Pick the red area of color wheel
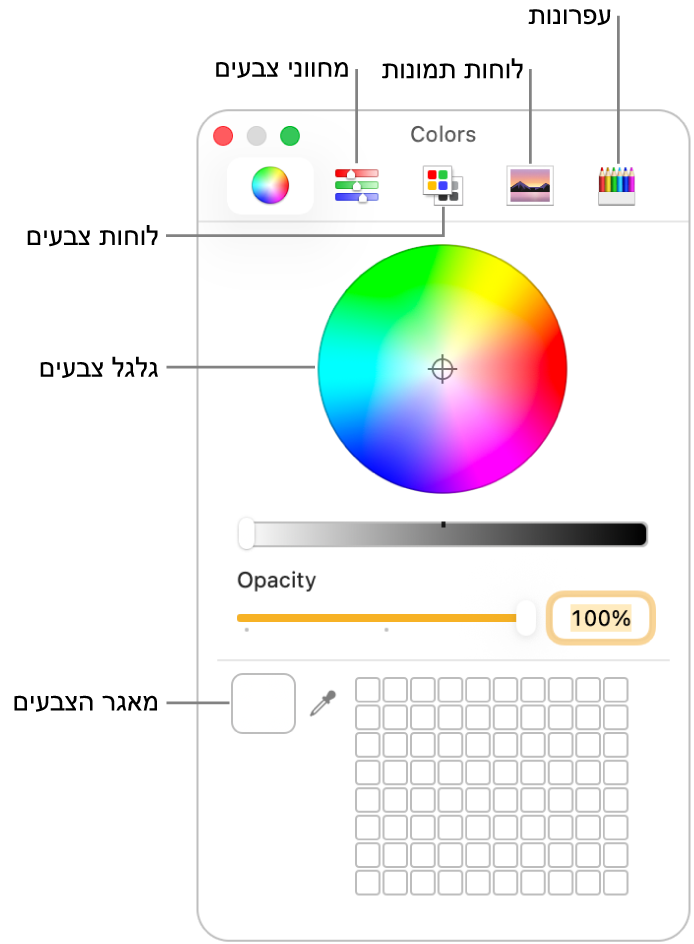Screen dimensions: 694x944 tap(548, 362)
